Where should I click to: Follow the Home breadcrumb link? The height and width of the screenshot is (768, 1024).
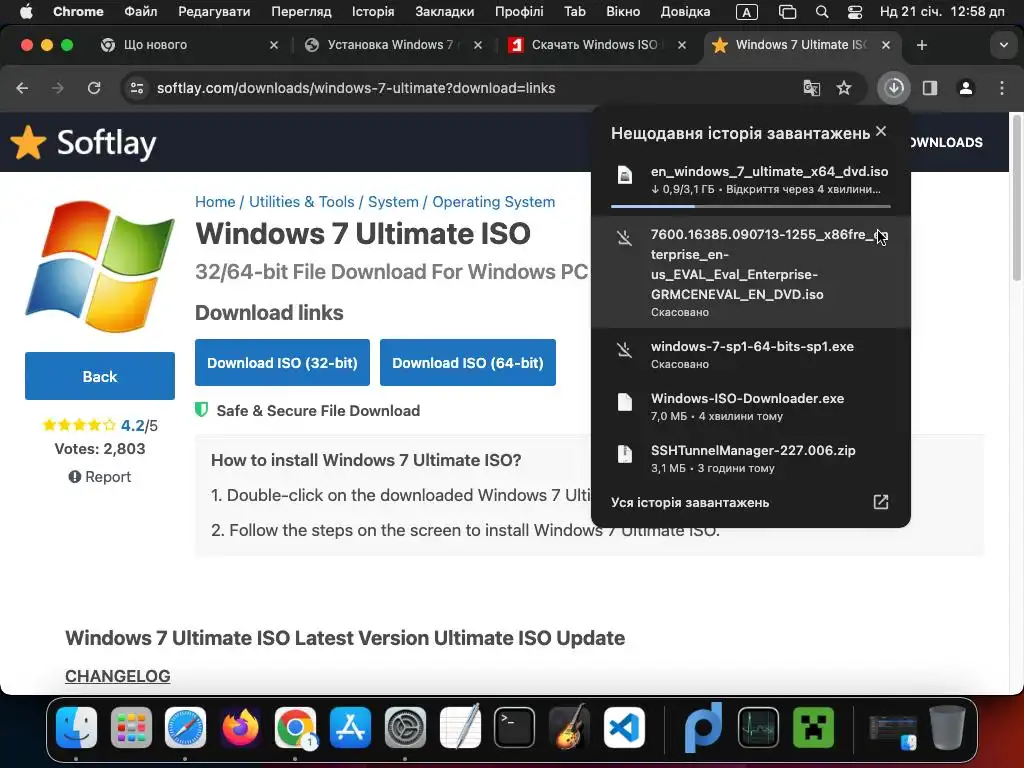[215, 202]
